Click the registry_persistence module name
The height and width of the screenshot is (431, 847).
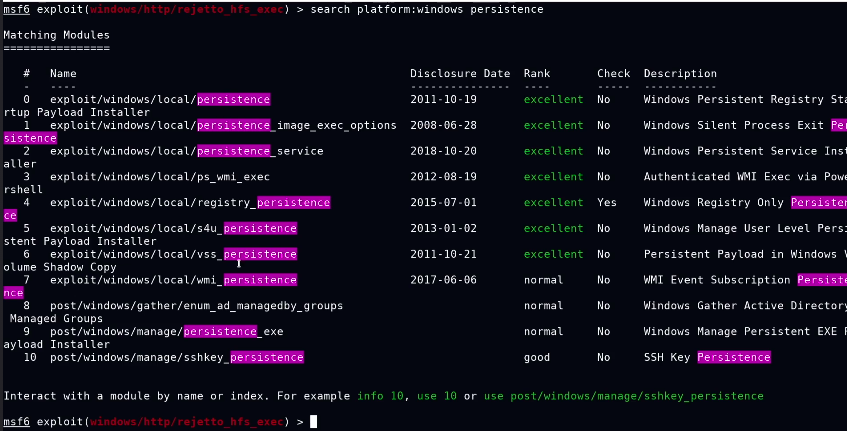tap(190, 202)
